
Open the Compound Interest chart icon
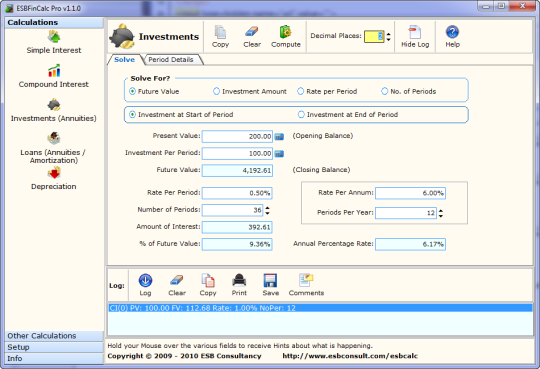pos(54,71)
